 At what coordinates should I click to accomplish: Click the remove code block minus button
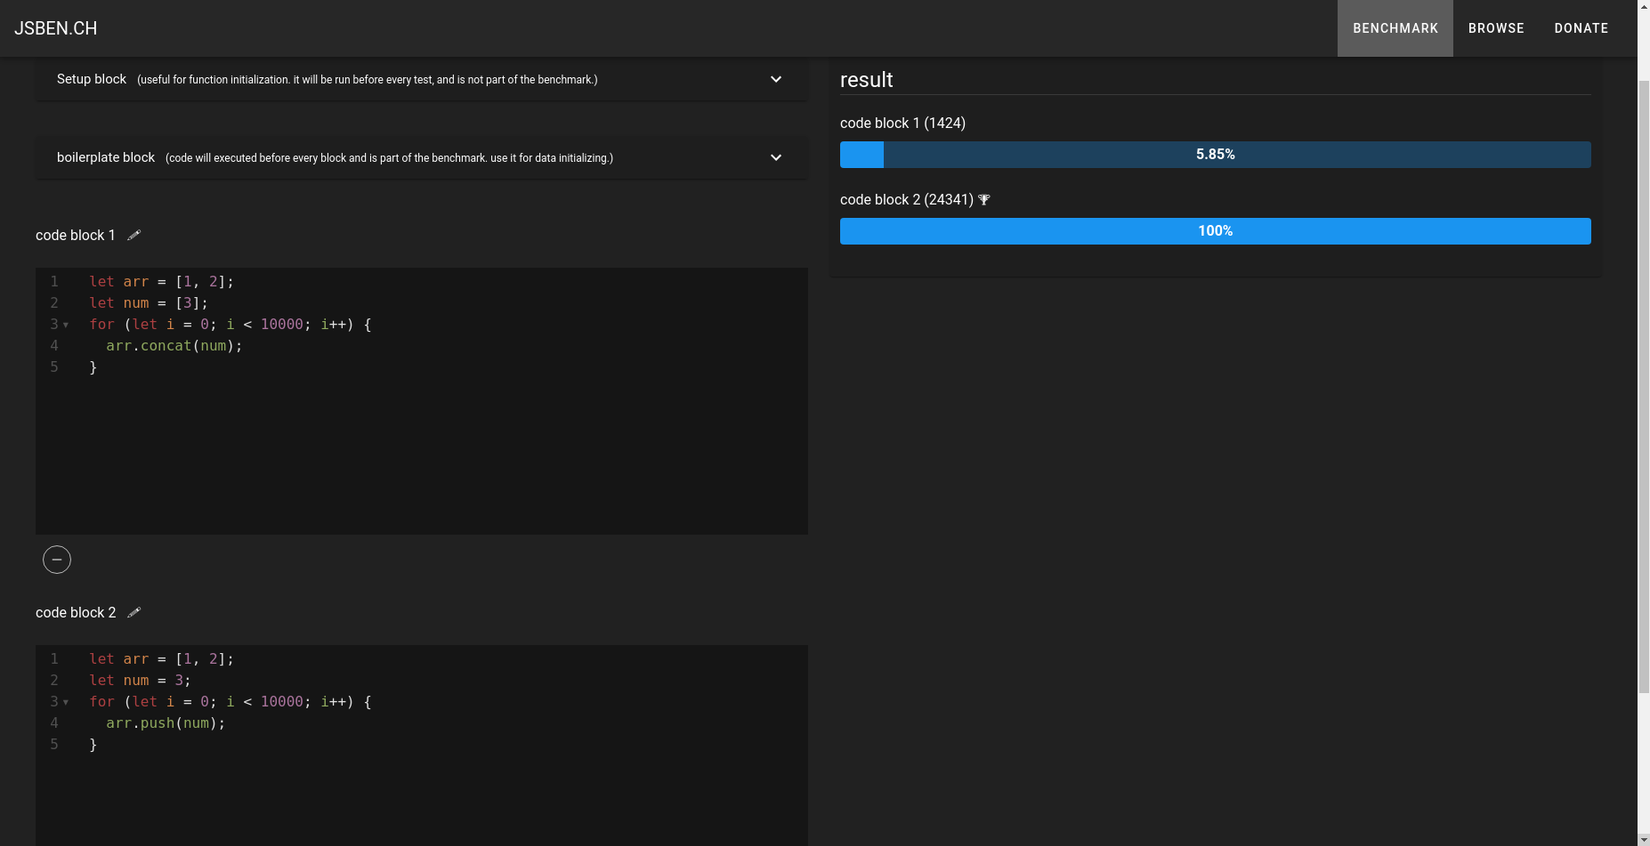(57, 560)
